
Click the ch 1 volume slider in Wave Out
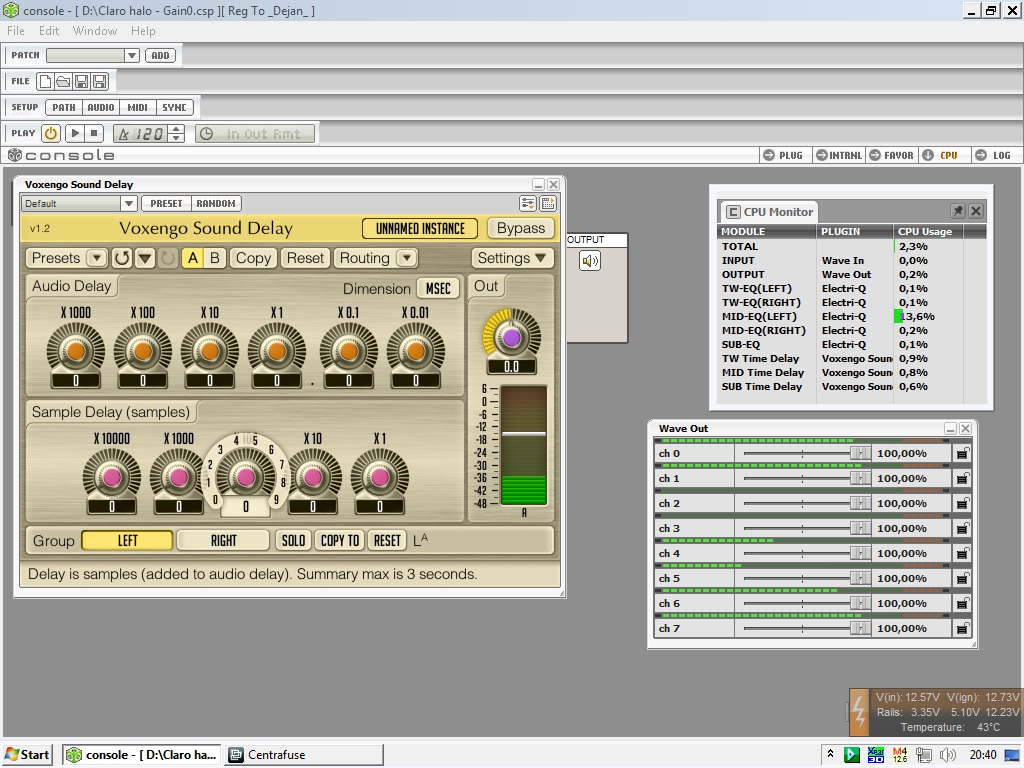click(x=807, y=479)
